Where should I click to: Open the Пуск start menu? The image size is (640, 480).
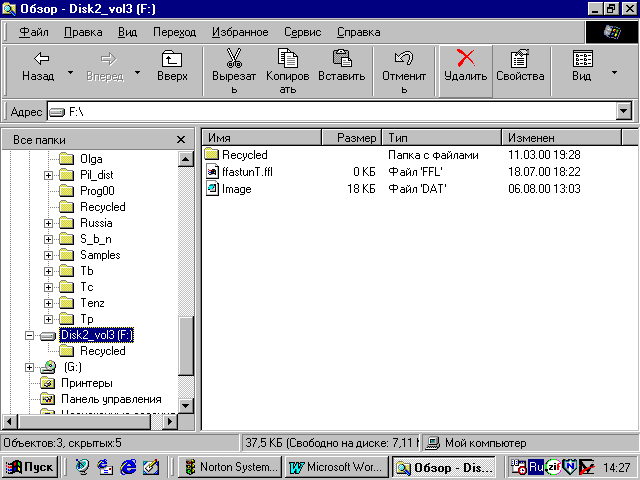click(x=29, y=467)
